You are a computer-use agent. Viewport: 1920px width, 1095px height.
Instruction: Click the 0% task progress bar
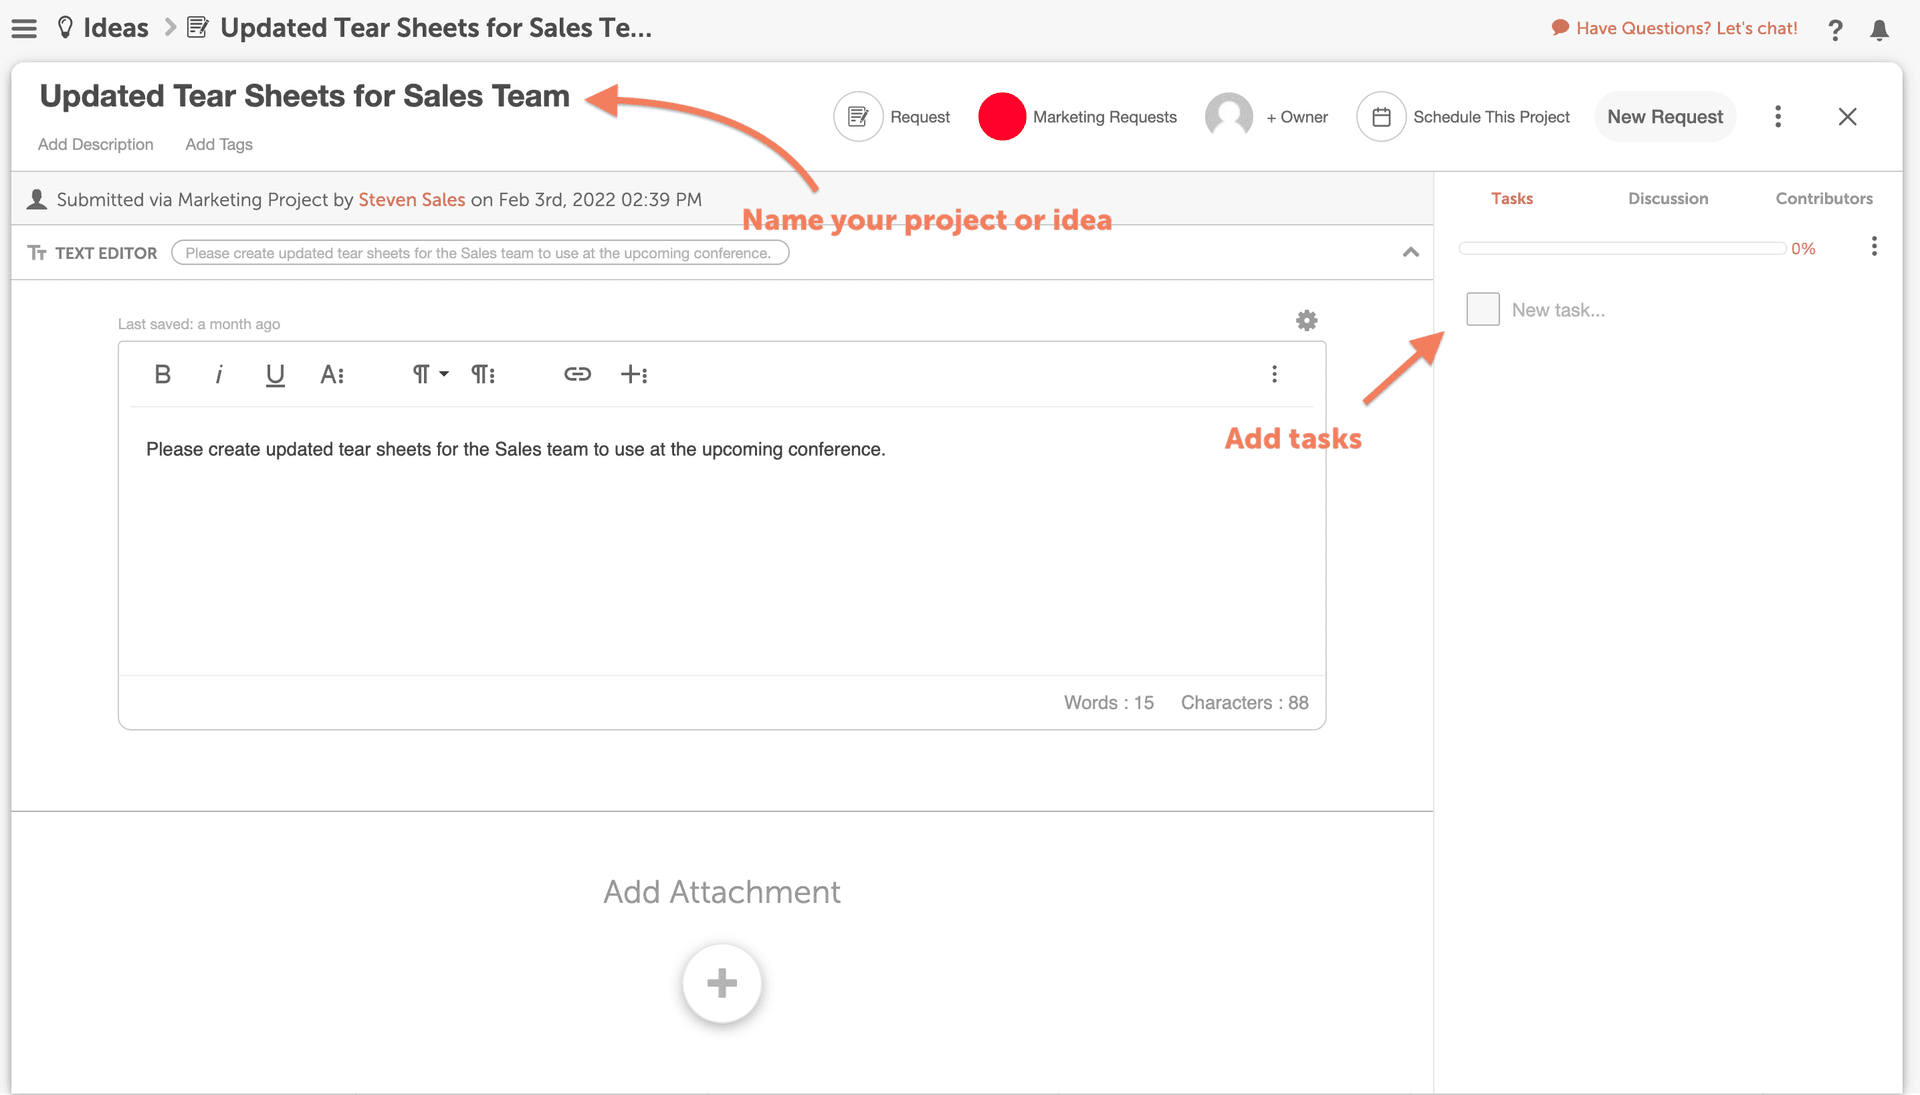point(1620,247)
